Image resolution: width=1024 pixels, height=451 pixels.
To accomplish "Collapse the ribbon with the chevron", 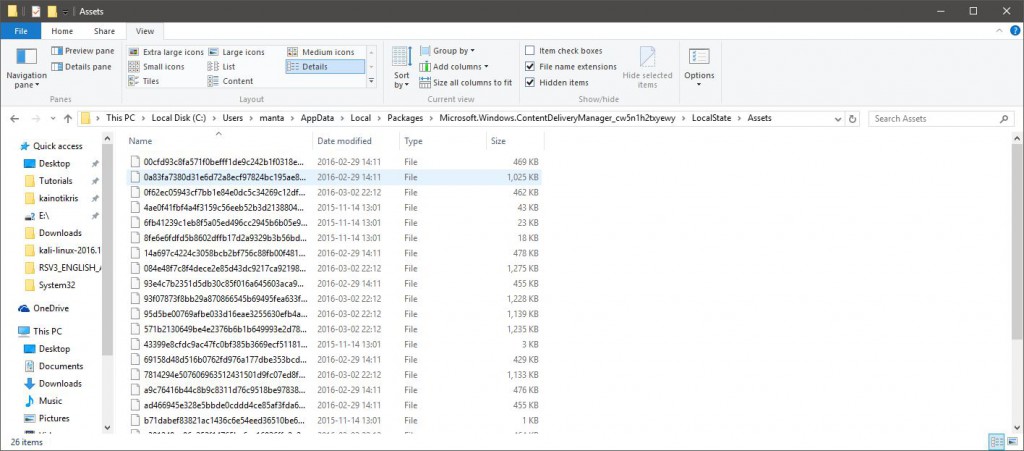I will 999,31.
